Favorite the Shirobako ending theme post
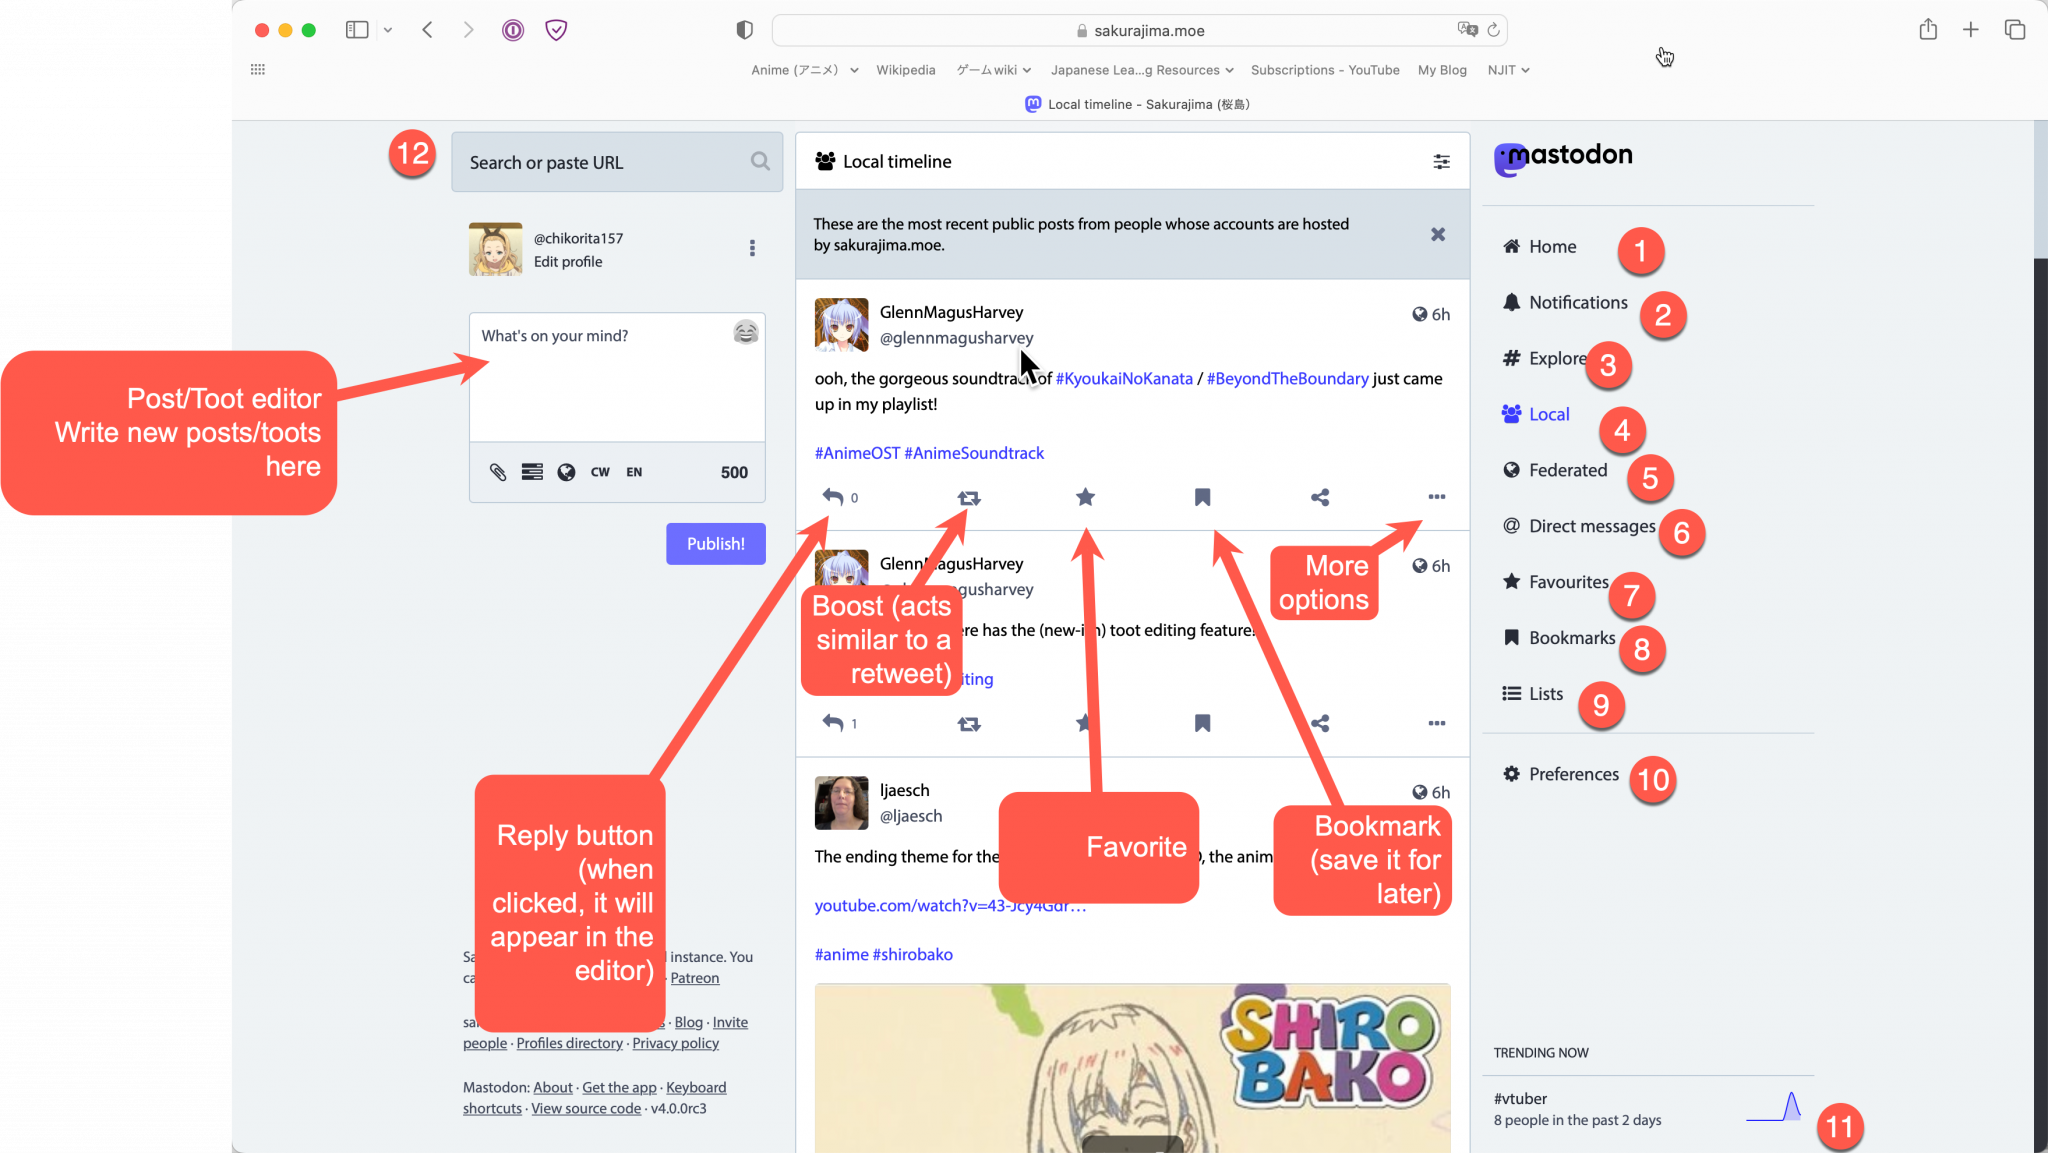 (x=1084, y=723)
